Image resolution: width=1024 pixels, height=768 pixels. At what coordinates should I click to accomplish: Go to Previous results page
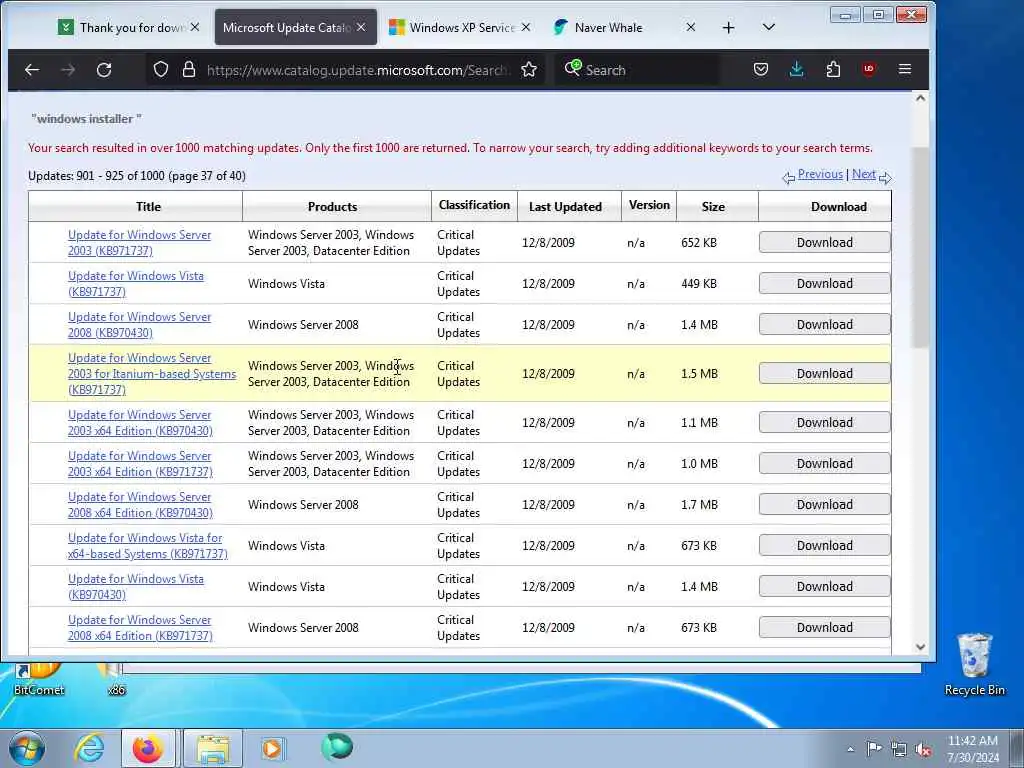(820, 174)
